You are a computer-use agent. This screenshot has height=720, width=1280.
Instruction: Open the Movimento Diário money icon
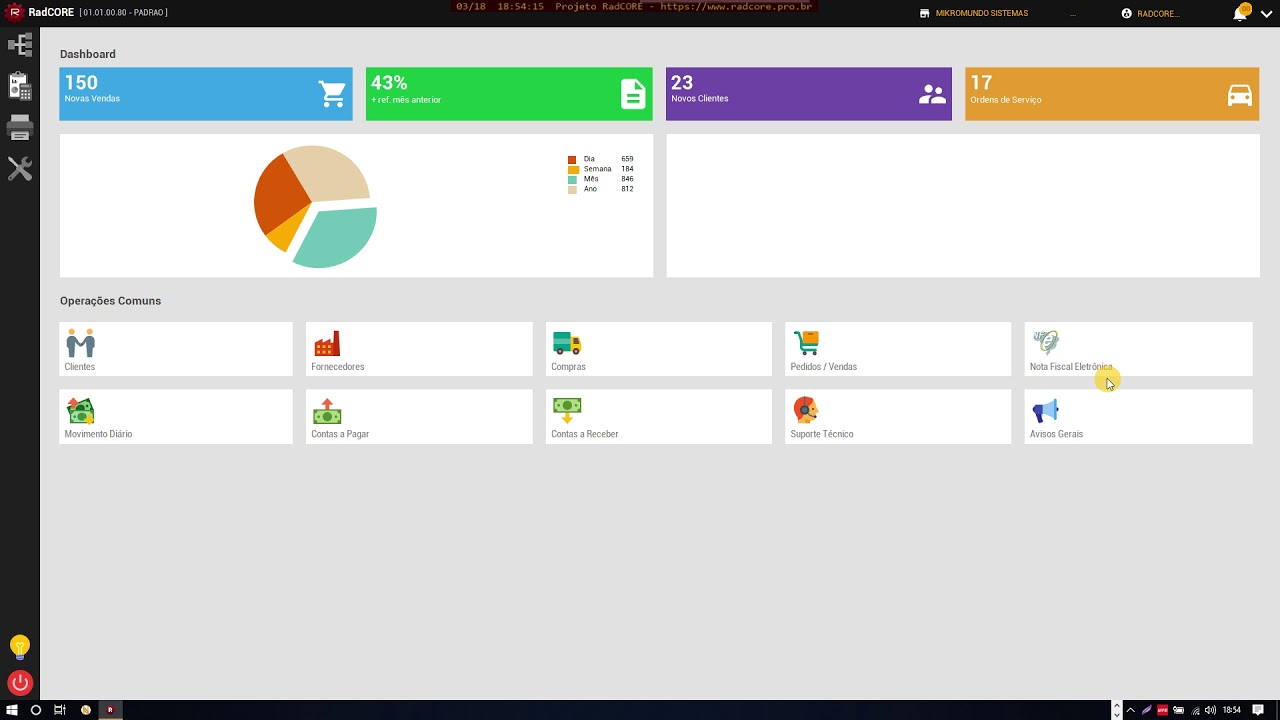[80, 411]
